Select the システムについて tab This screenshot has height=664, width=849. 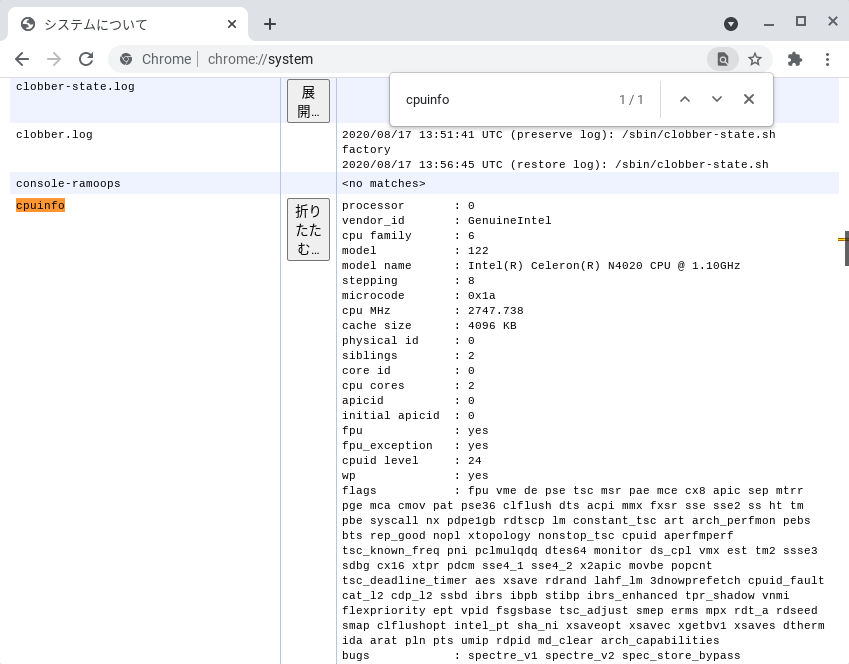click(120, 24)
